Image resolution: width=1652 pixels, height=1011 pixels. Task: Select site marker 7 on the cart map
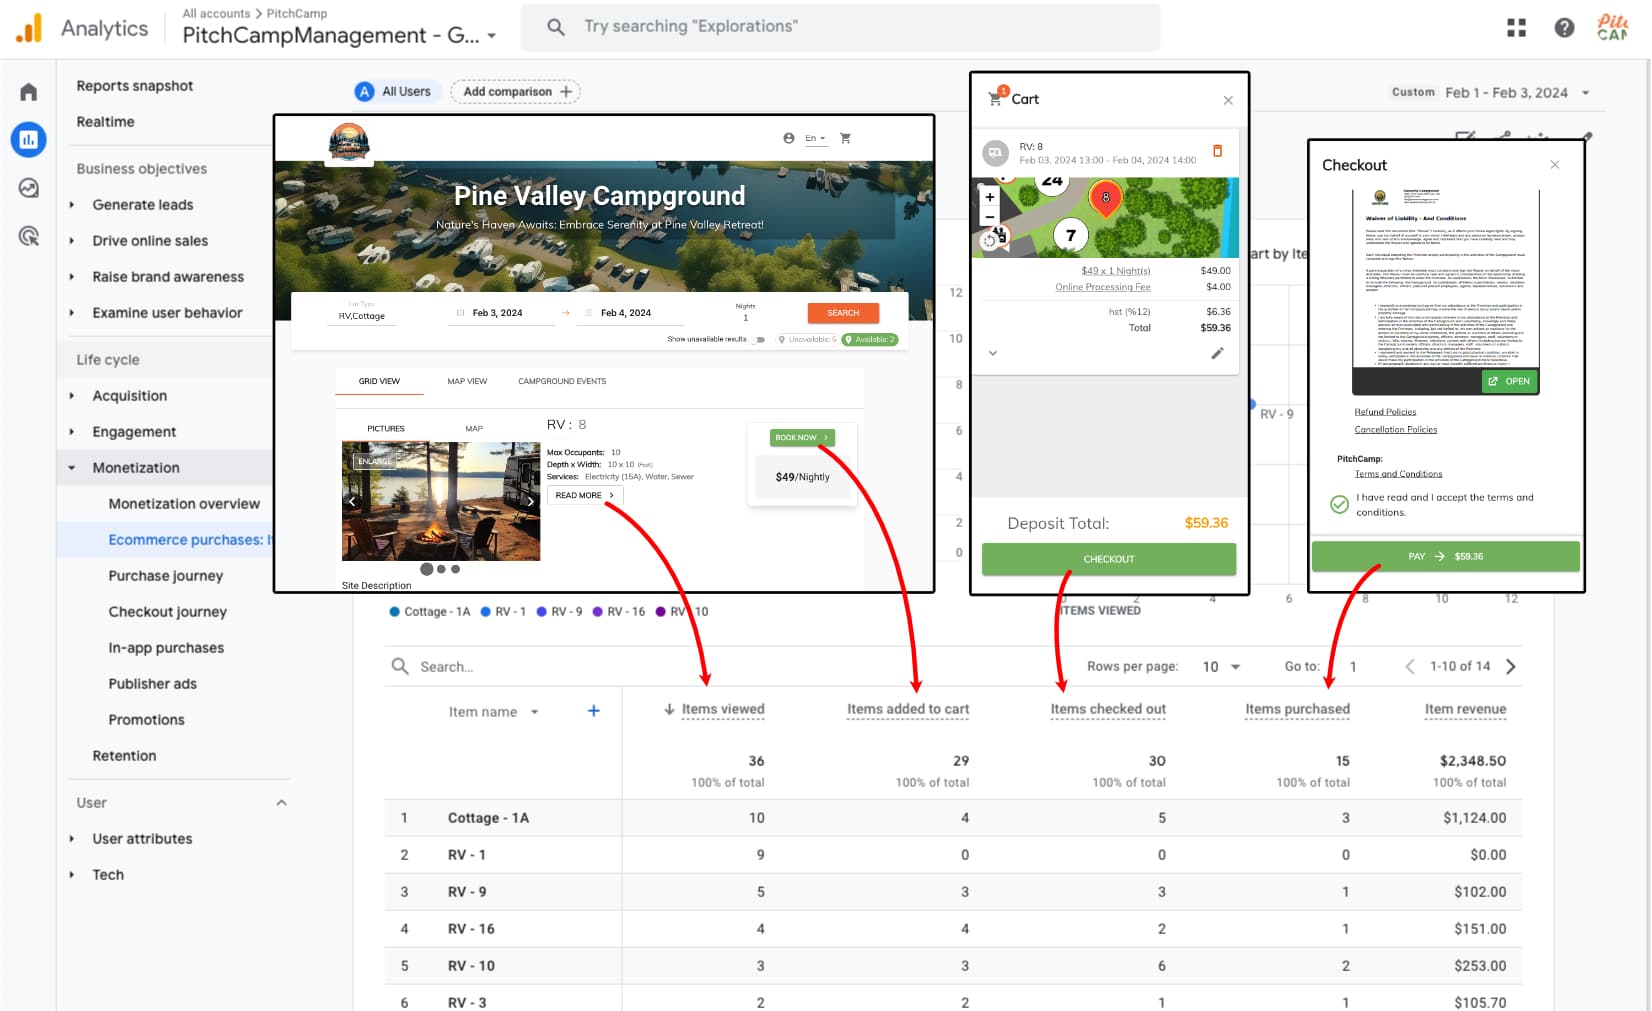(1071, 235)
